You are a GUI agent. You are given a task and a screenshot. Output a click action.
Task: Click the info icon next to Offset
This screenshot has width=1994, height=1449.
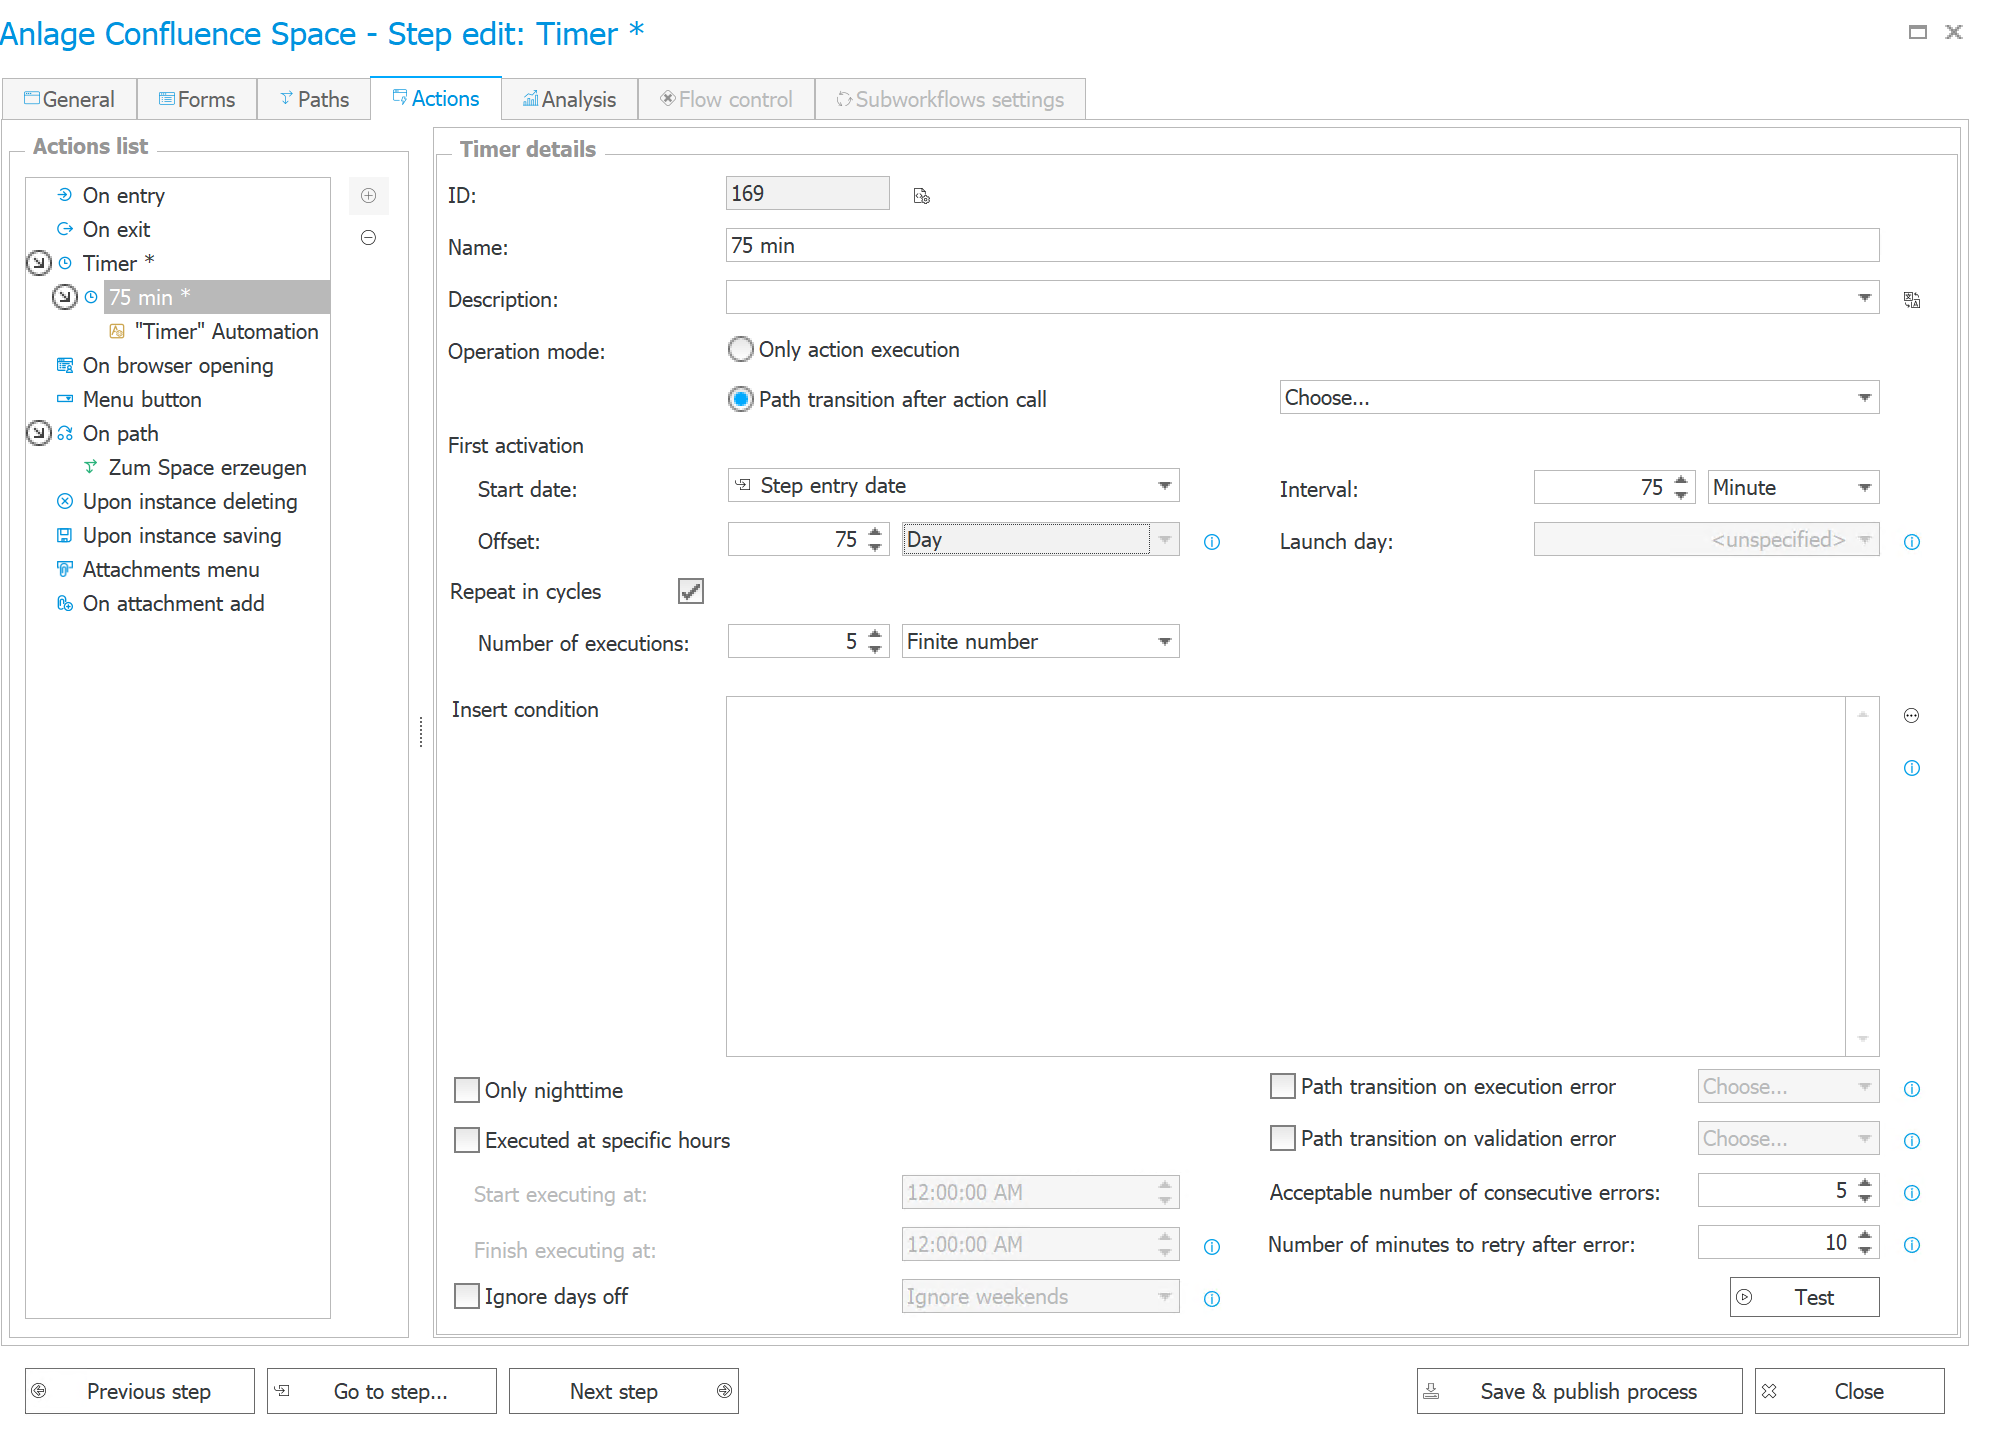(1211, 542)
